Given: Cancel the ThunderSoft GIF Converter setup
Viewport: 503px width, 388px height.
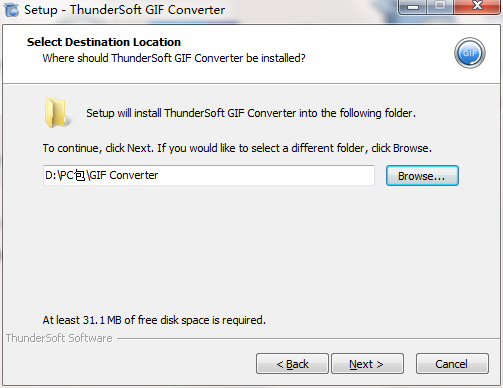Looking at the screenshot, I should (452, 364).
